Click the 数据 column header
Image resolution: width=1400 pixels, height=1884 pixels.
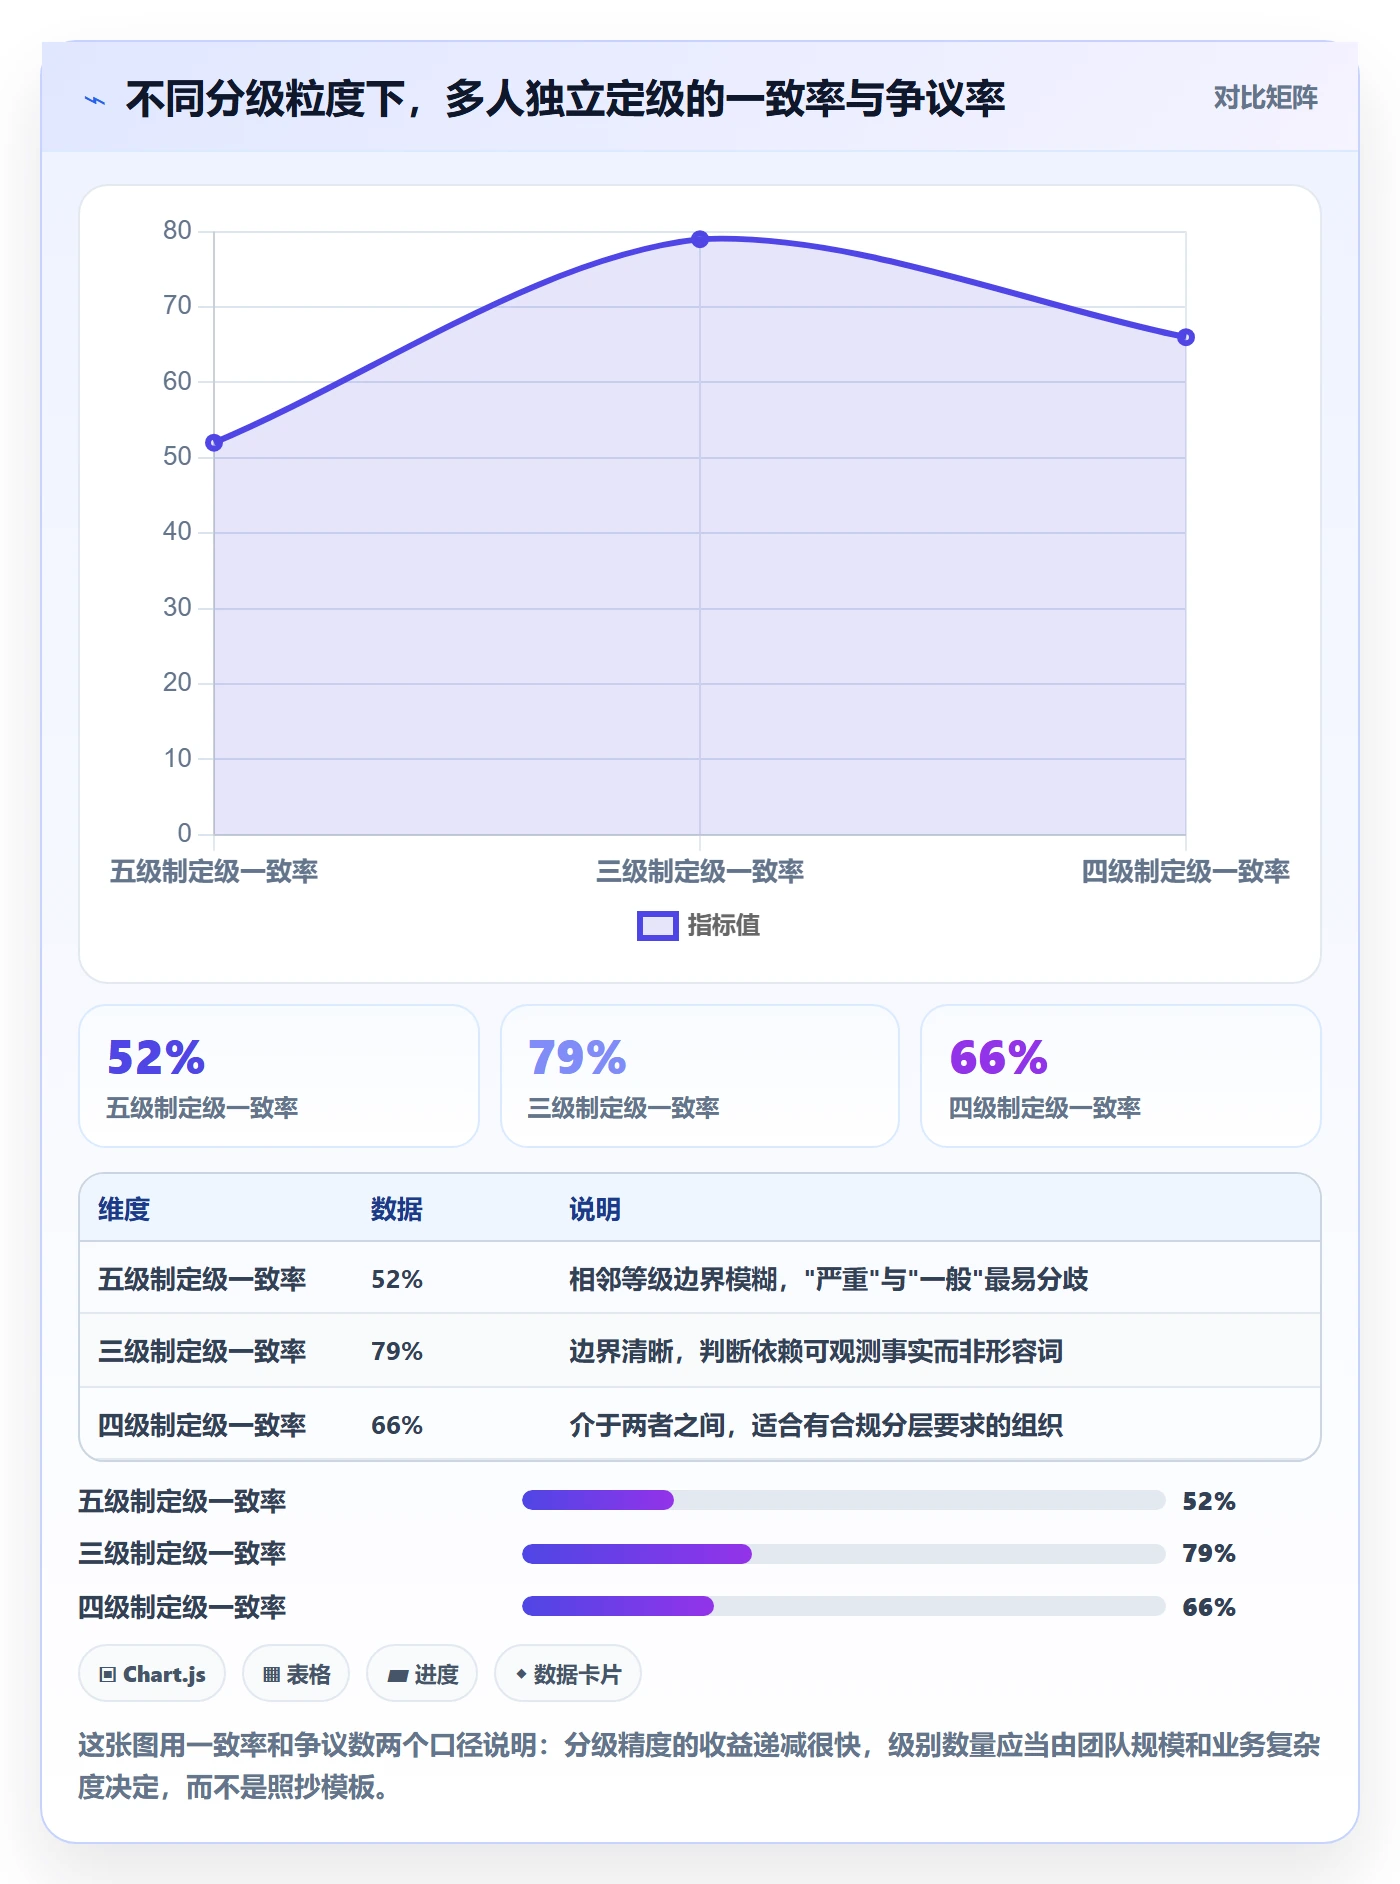(x=397, y=1209)
